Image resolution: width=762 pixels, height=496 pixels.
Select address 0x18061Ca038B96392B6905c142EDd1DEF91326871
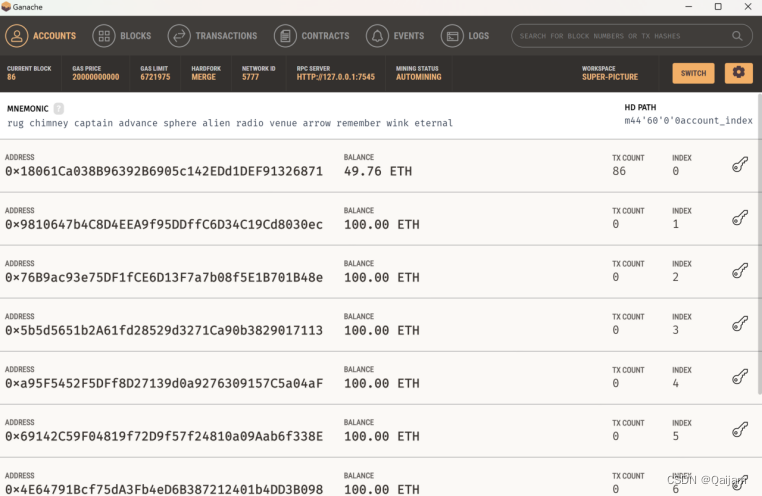tap(164, 171)
